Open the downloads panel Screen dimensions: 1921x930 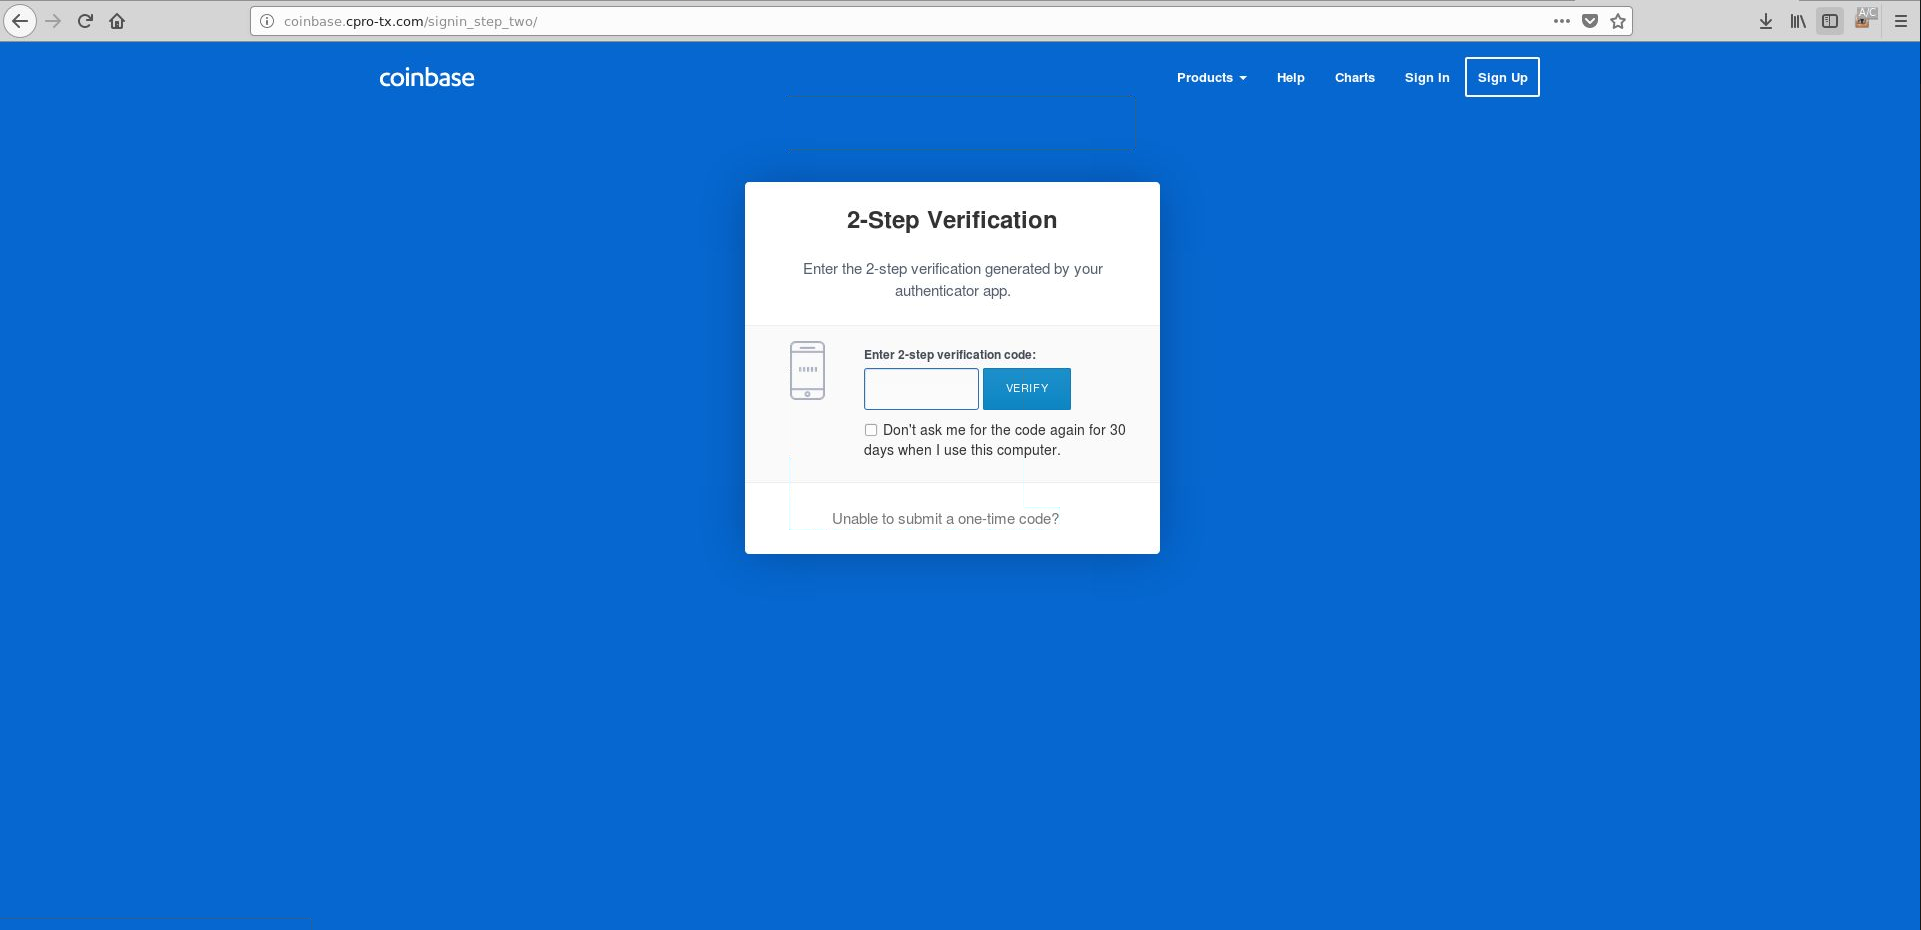click(x=1766, y=21)
